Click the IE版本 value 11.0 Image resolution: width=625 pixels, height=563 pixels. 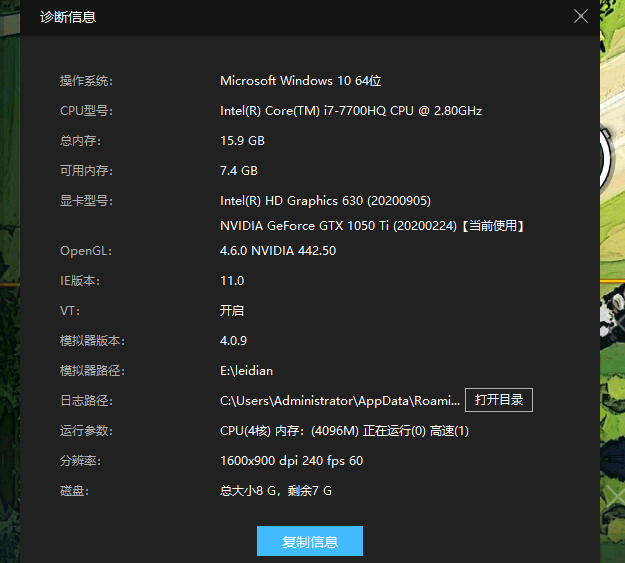[232, 280]
